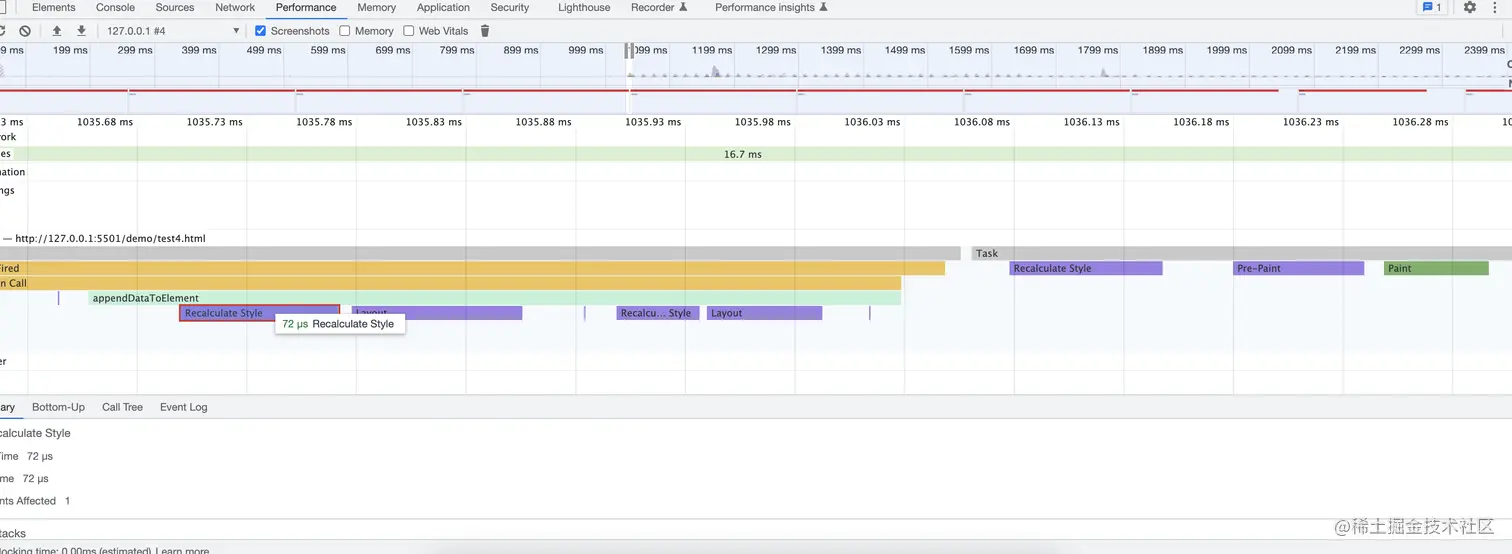This screenshot has width=1512, height=554.
Task: Collapse the test4.html main thread track
Action: coord(7,239)
